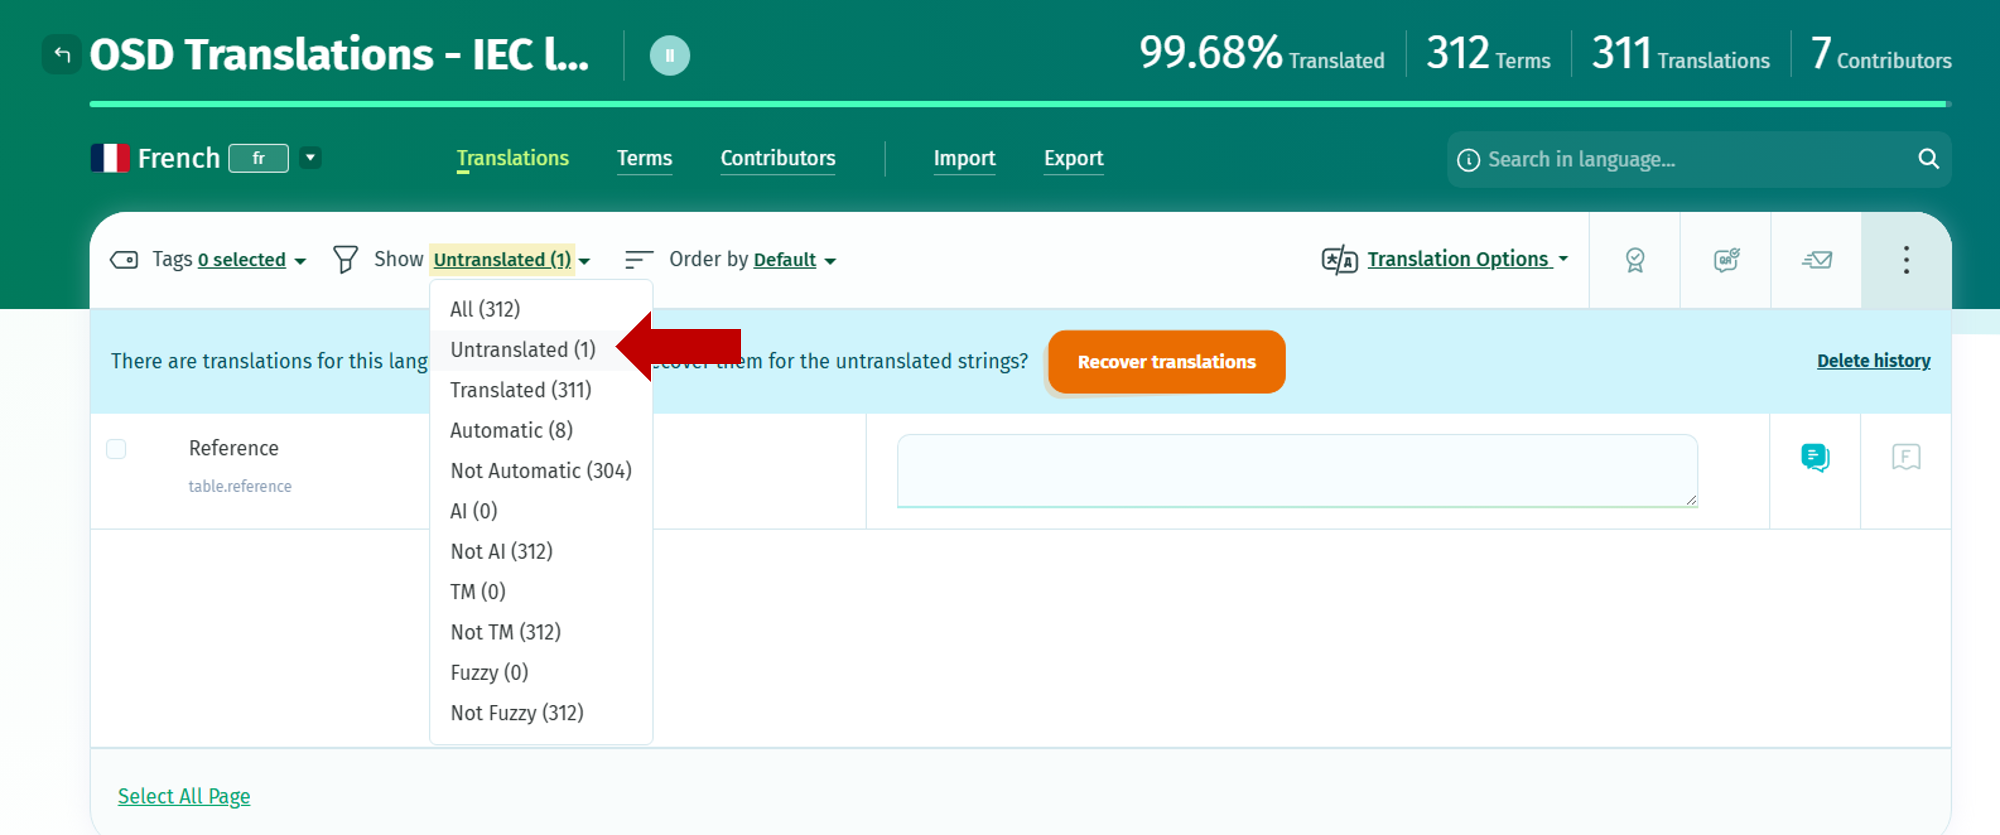The width and height of the screenshot is (2000, 835).
Task: Filter by Translated (311)
Action: [x=541, y=390]
